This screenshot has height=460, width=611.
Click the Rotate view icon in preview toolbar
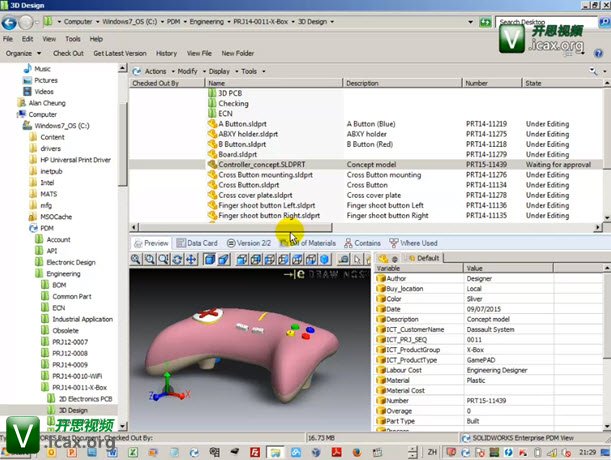tap(174, 259)
